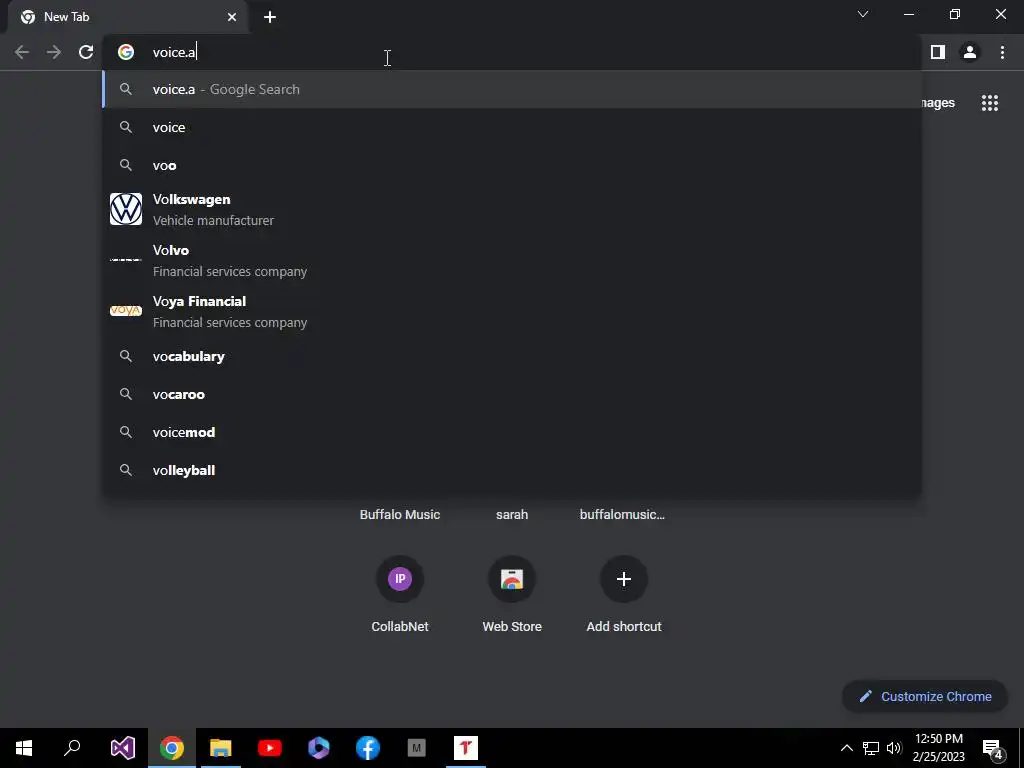1024x768 pixels.
Task: Open the gray M app in taskbar
Action: [x=417, y=748]
